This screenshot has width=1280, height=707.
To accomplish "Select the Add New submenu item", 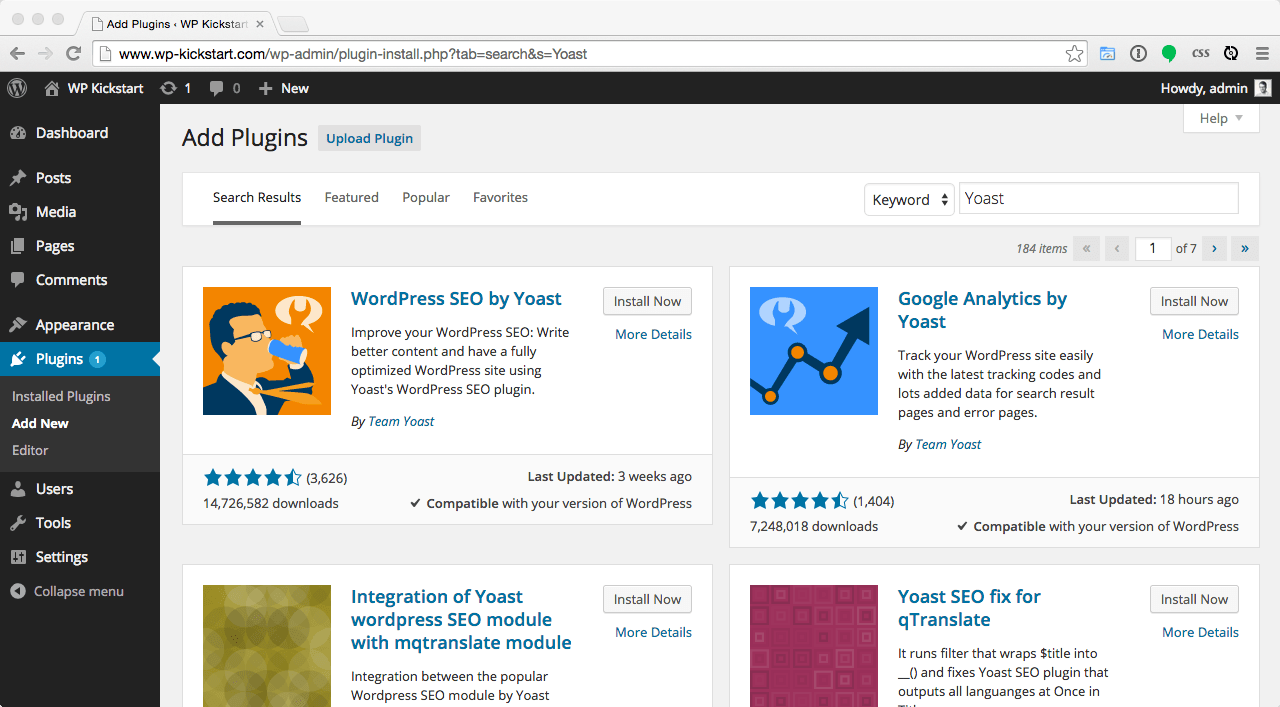I will coord(40,423).
